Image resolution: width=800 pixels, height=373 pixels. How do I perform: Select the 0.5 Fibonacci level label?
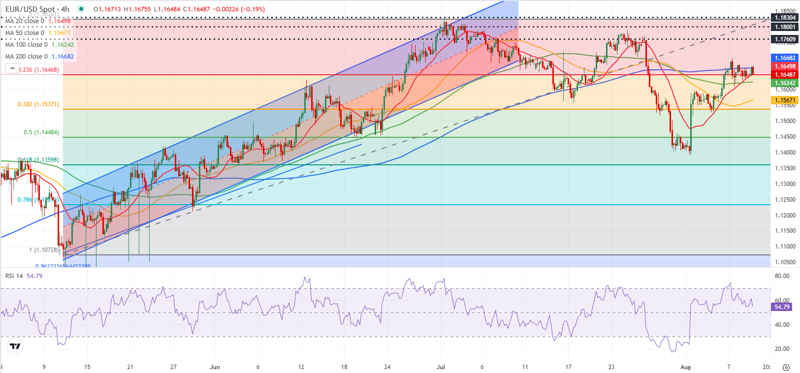coord(41,133)
